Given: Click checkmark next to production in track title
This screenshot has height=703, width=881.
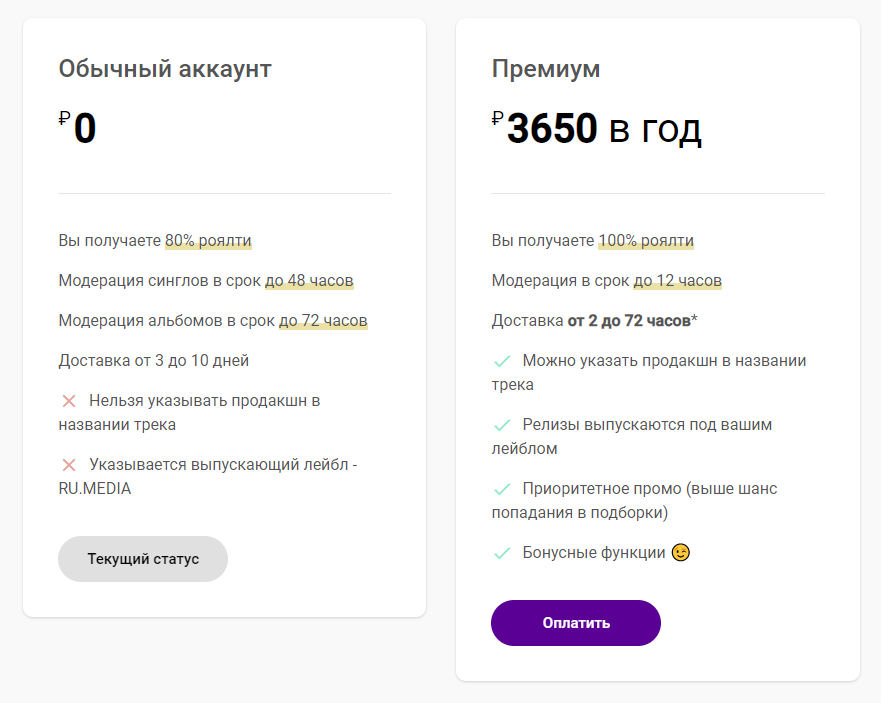Looking at the screenshot, I should coord(502,361).
